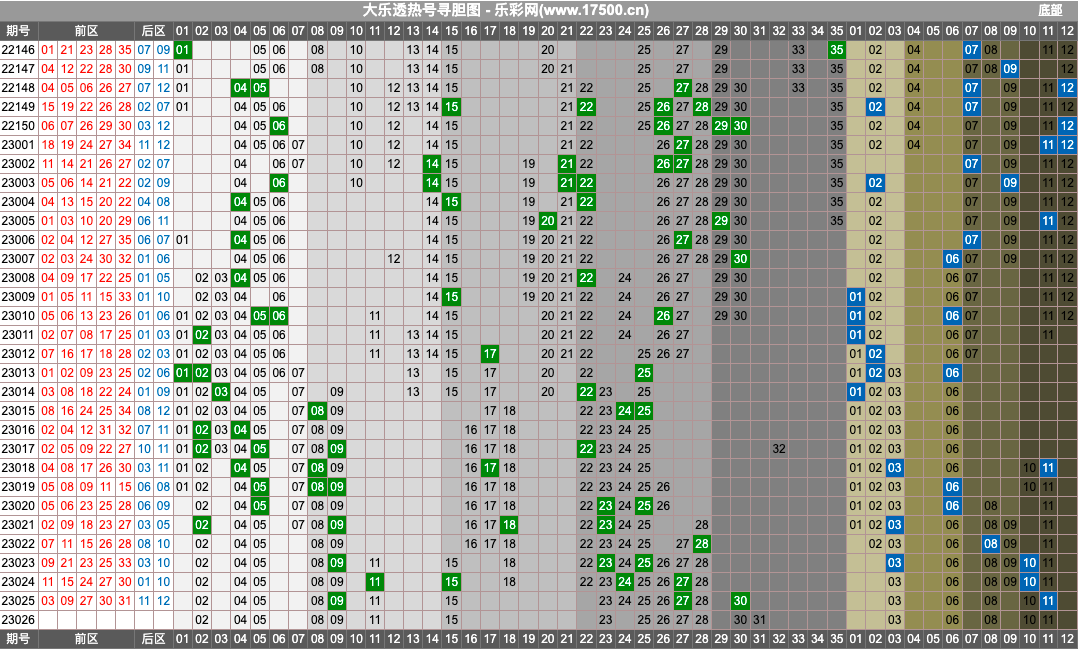Select green highlighted 29 in row 22150
The width and height of the screenshot is (1080, 649).
coord(720,125)
